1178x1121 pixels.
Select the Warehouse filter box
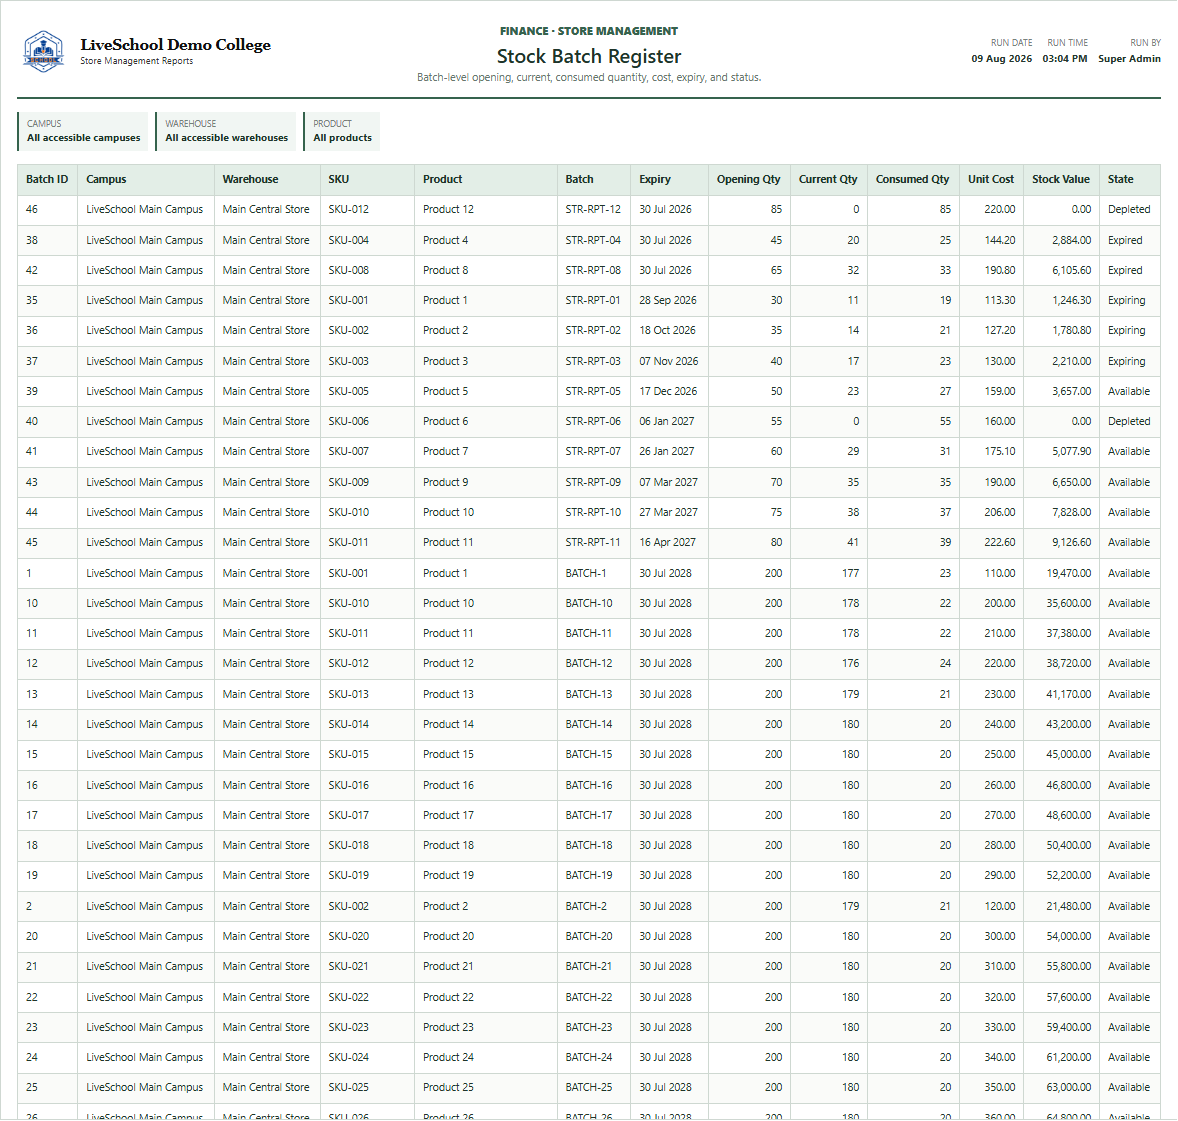click(x=226, y=131)
